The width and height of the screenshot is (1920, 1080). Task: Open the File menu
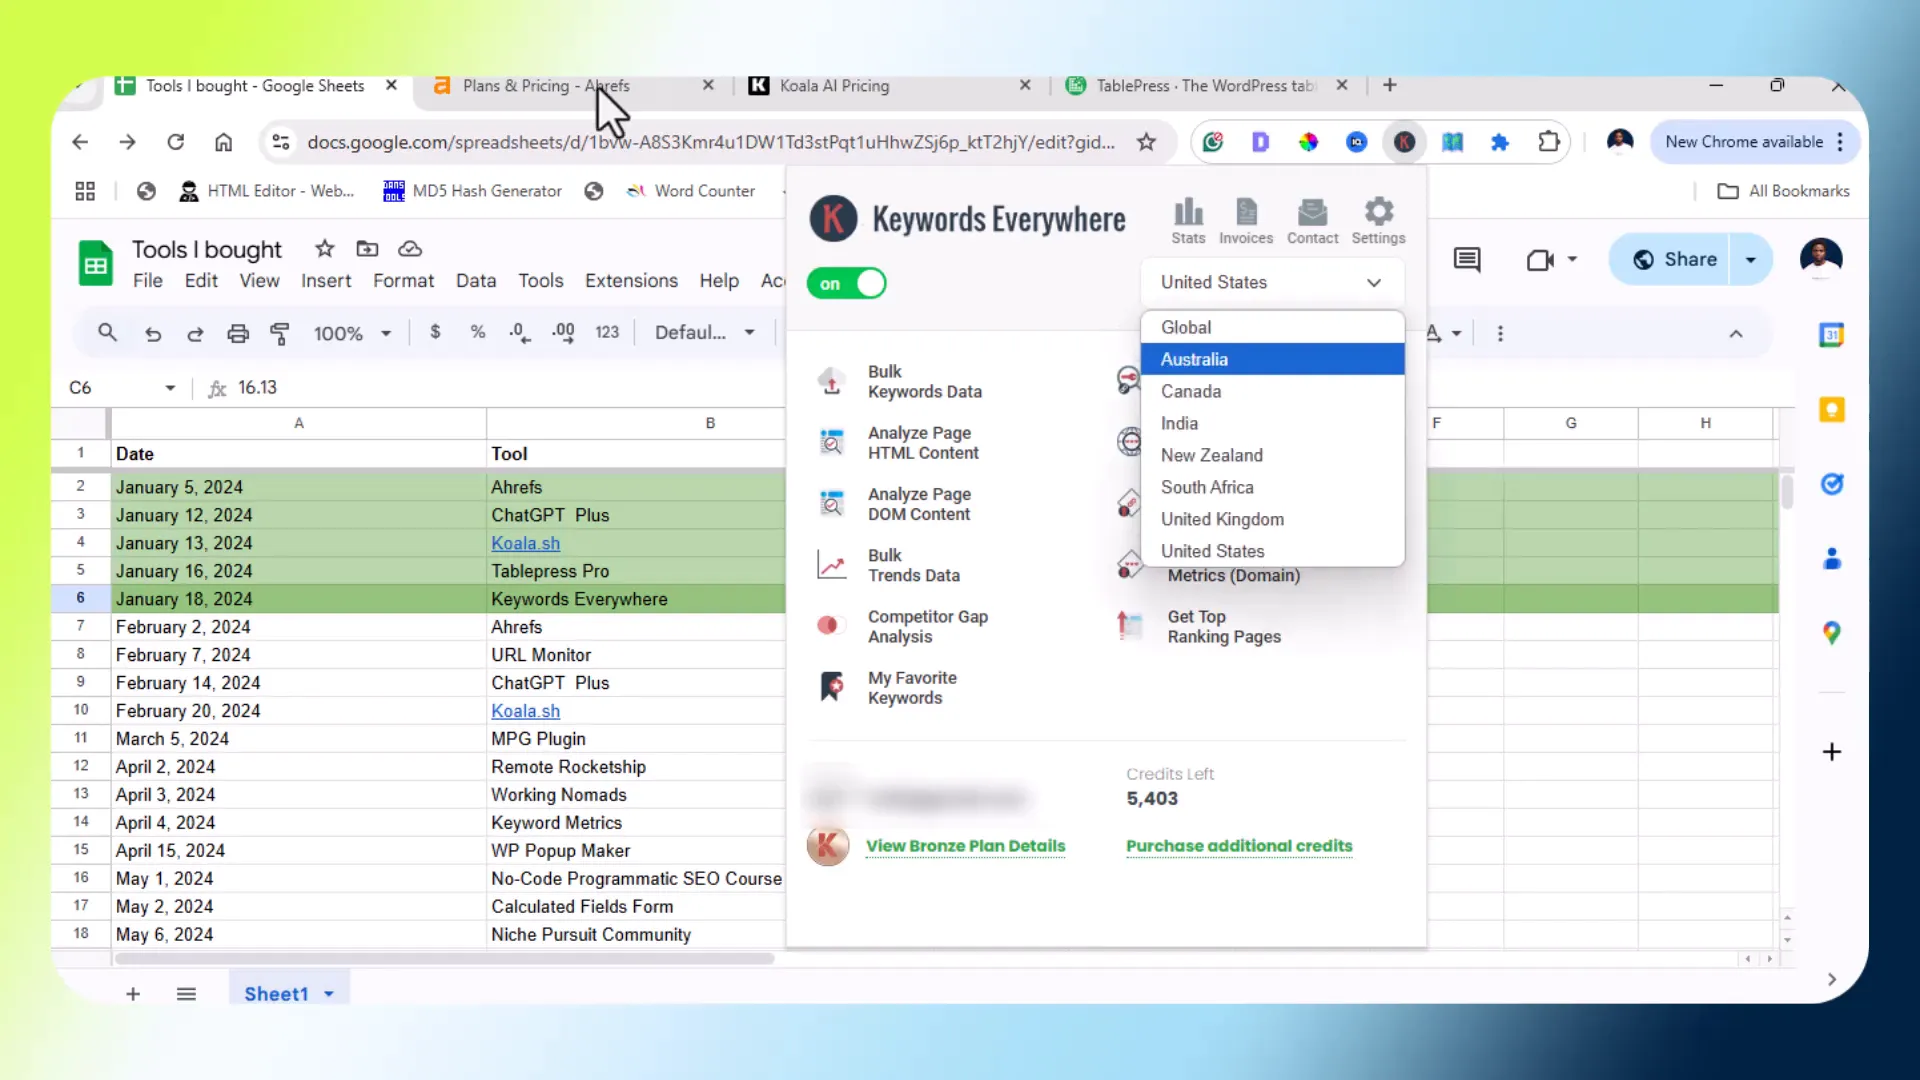147,281
